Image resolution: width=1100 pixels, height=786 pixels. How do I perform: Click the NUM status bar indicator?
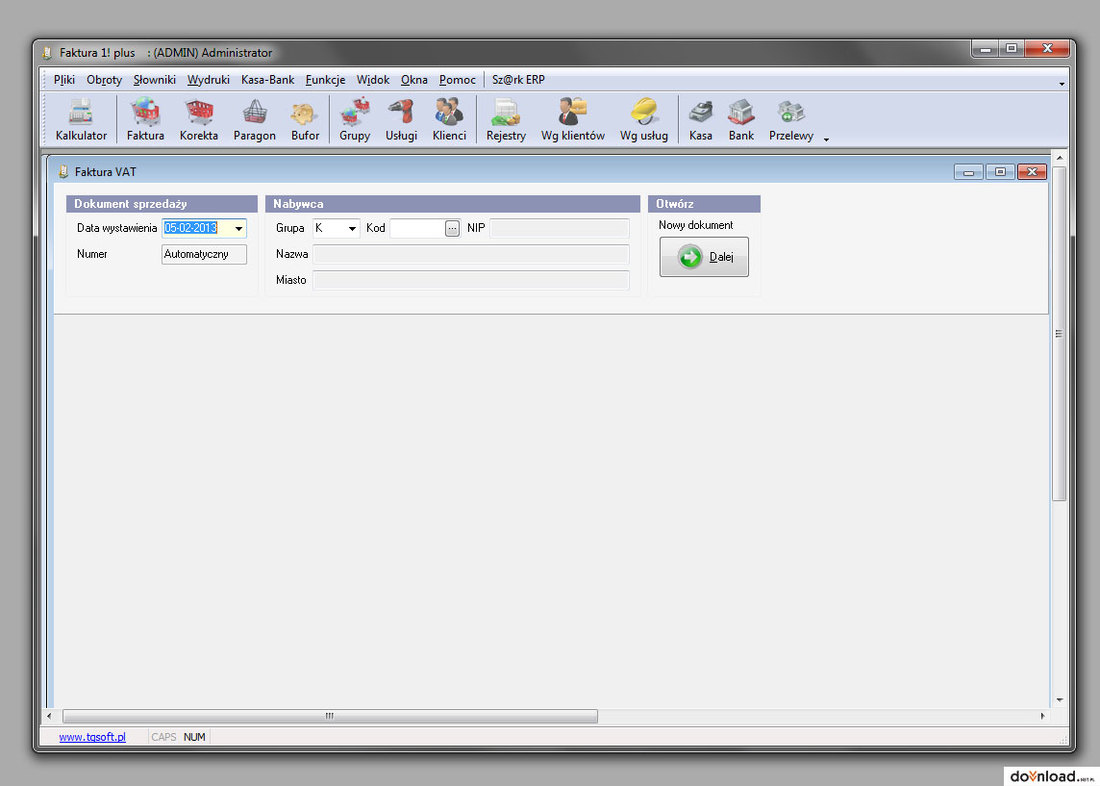tap(194, 737)
